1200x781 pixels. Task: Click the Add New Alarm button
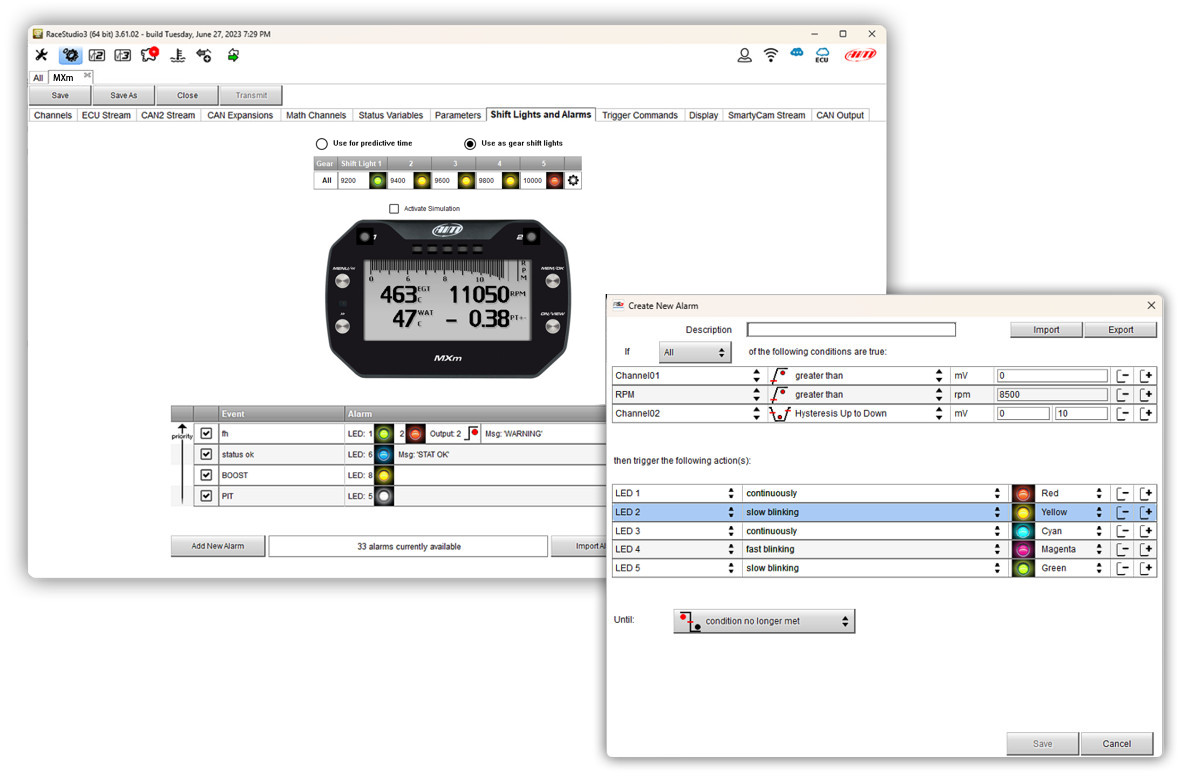click(x=216, y=546)
